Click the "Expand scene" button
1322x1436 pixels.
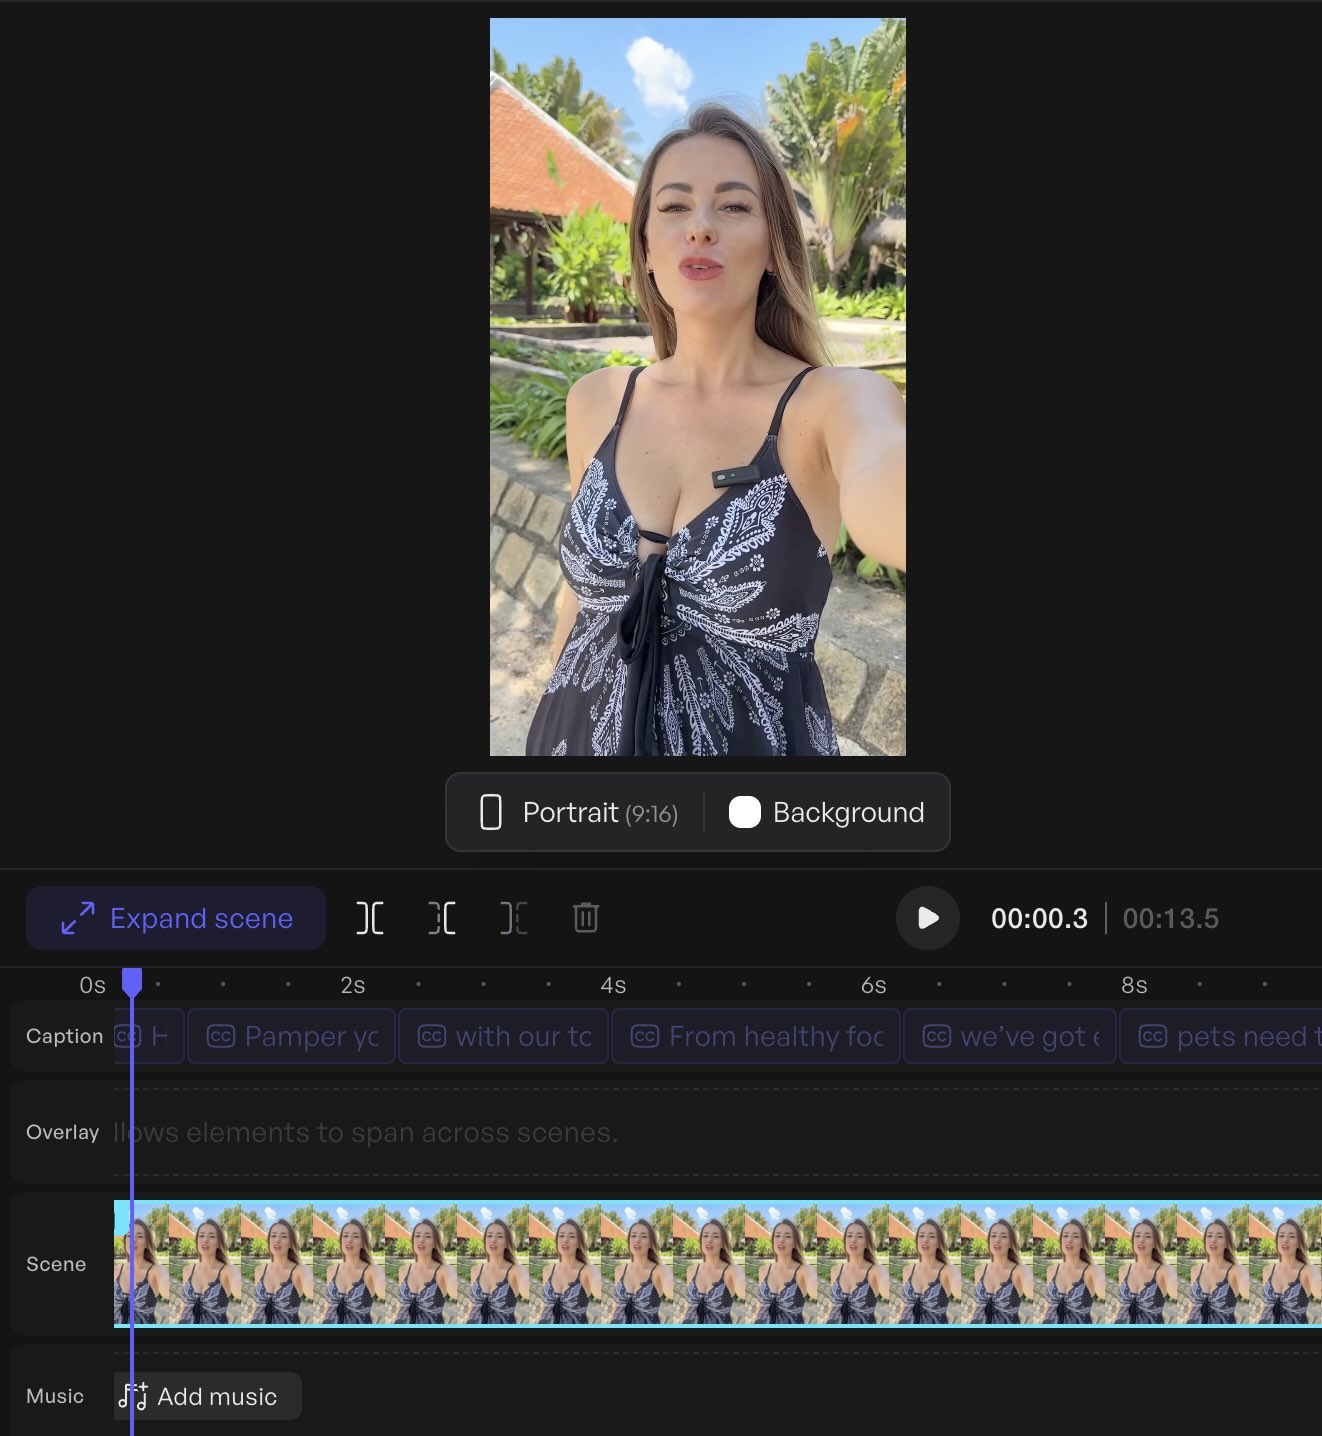[x=176, y=918]
